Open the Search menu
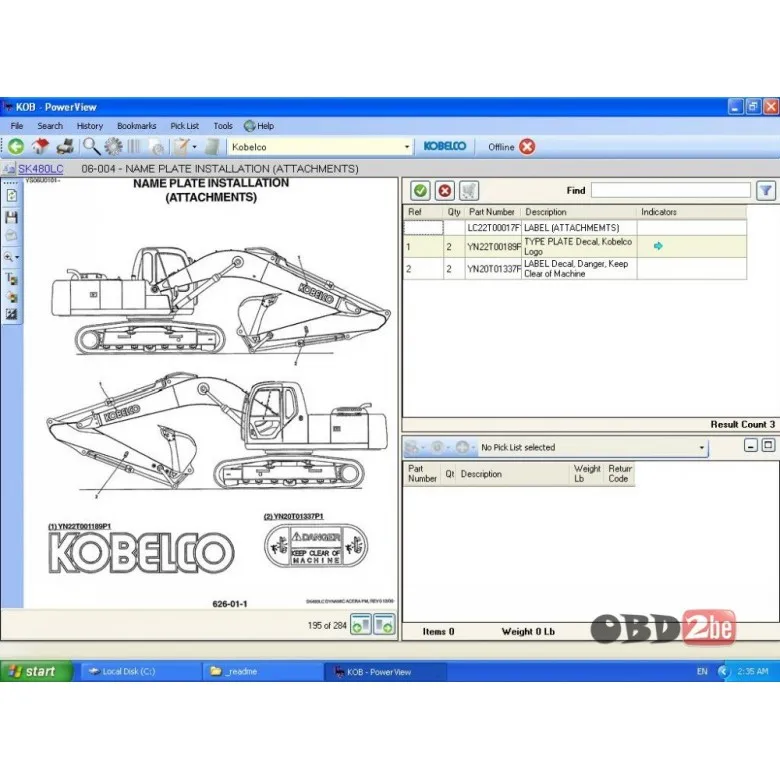Image resolution: width=780 pixels, height=780 pixels. 50,126
